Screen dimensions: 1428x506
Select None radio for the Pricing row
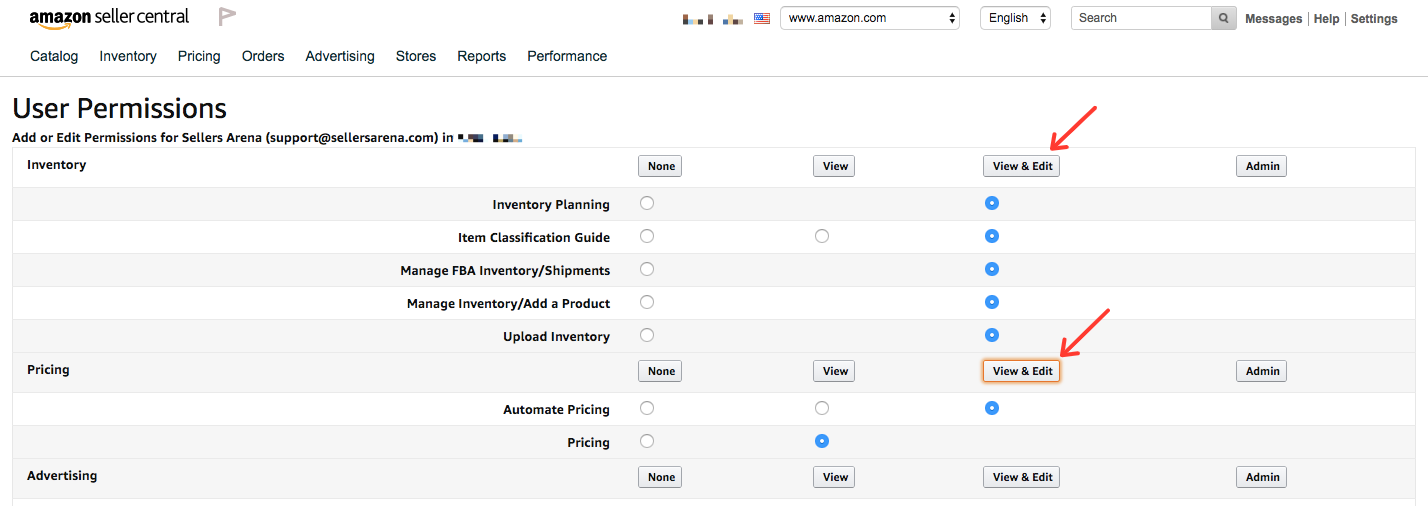[647, 441]
